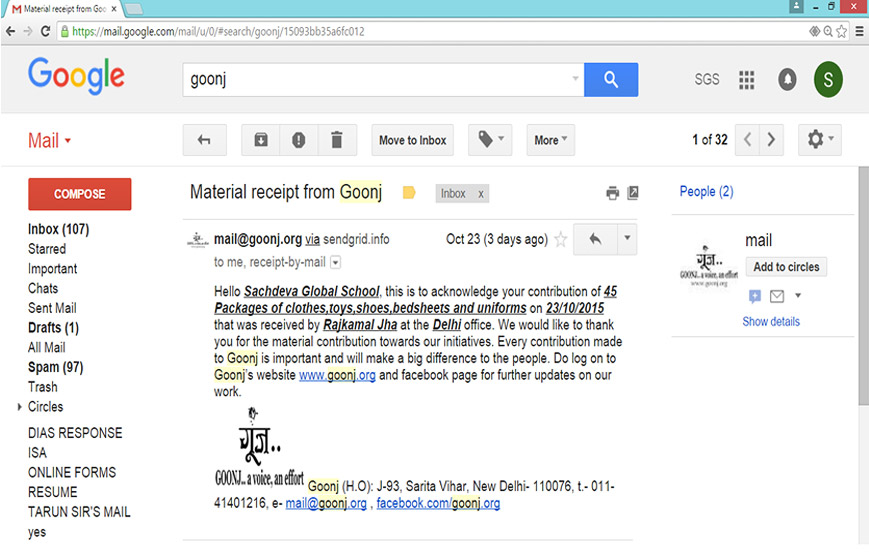Reload the page in browser
Image resolution: width=869 pixels, height=556 pixels.
(45, 32)
